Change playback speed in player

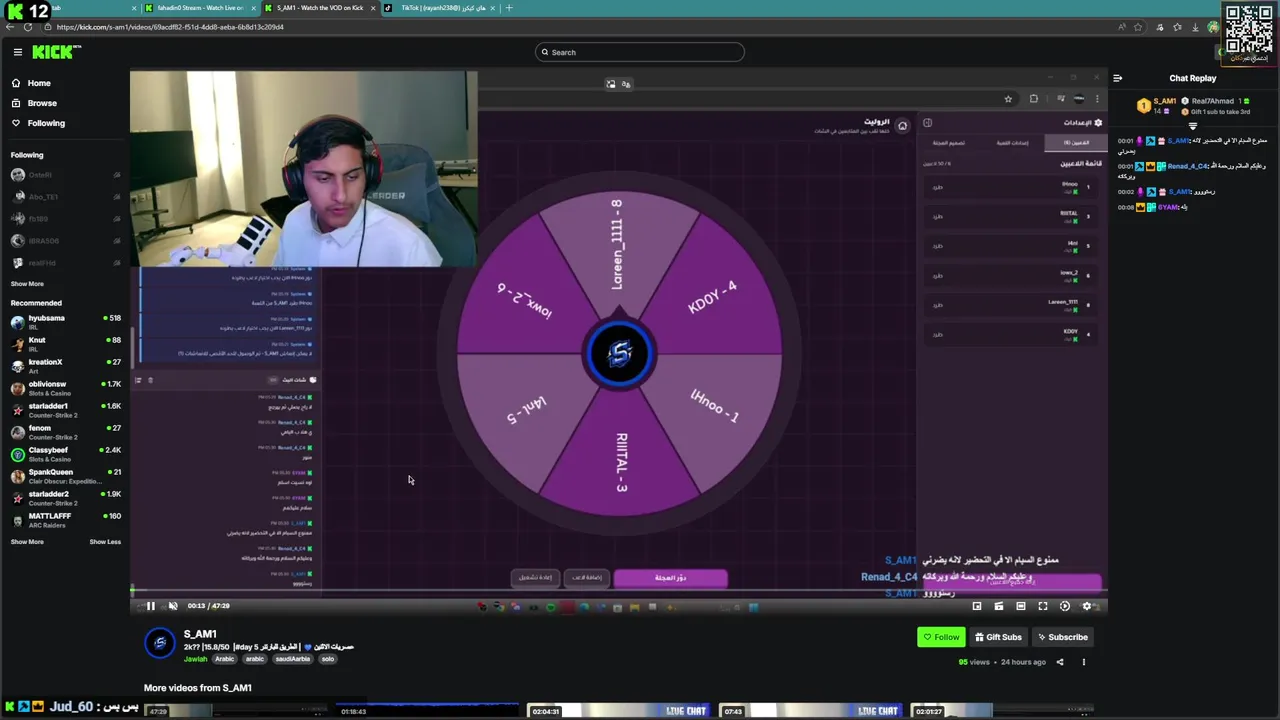(x=1065, y=606)
